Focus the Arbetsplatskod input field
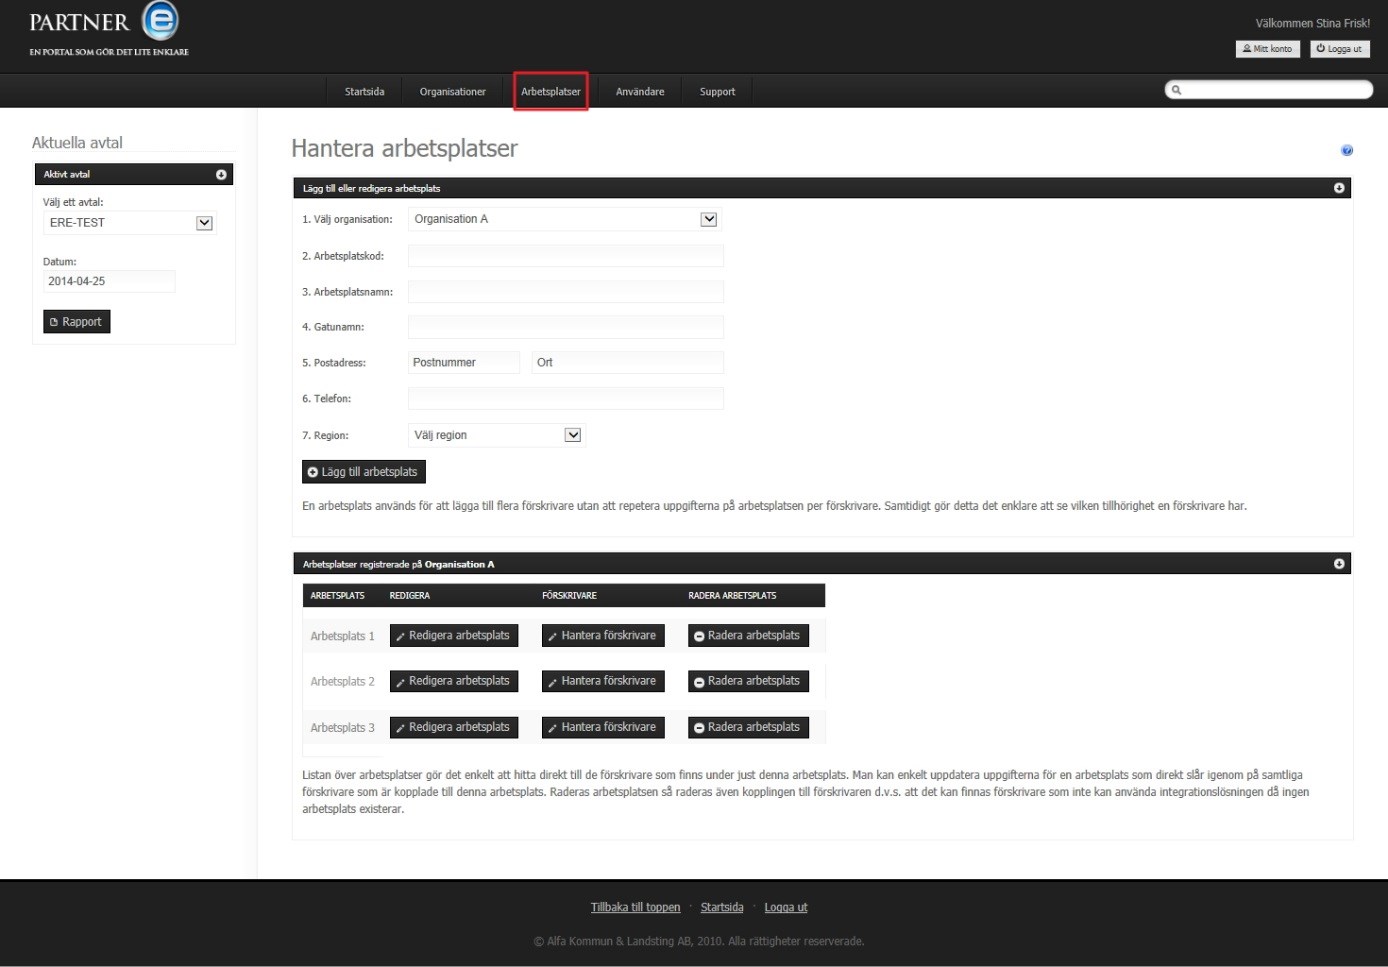Screen dimensions: 1388x967 coord(565,256)
